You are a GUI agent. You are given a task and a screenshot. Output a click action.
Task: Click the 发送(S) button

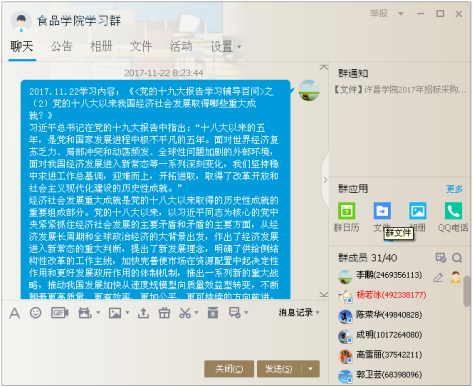pos(279,369)
